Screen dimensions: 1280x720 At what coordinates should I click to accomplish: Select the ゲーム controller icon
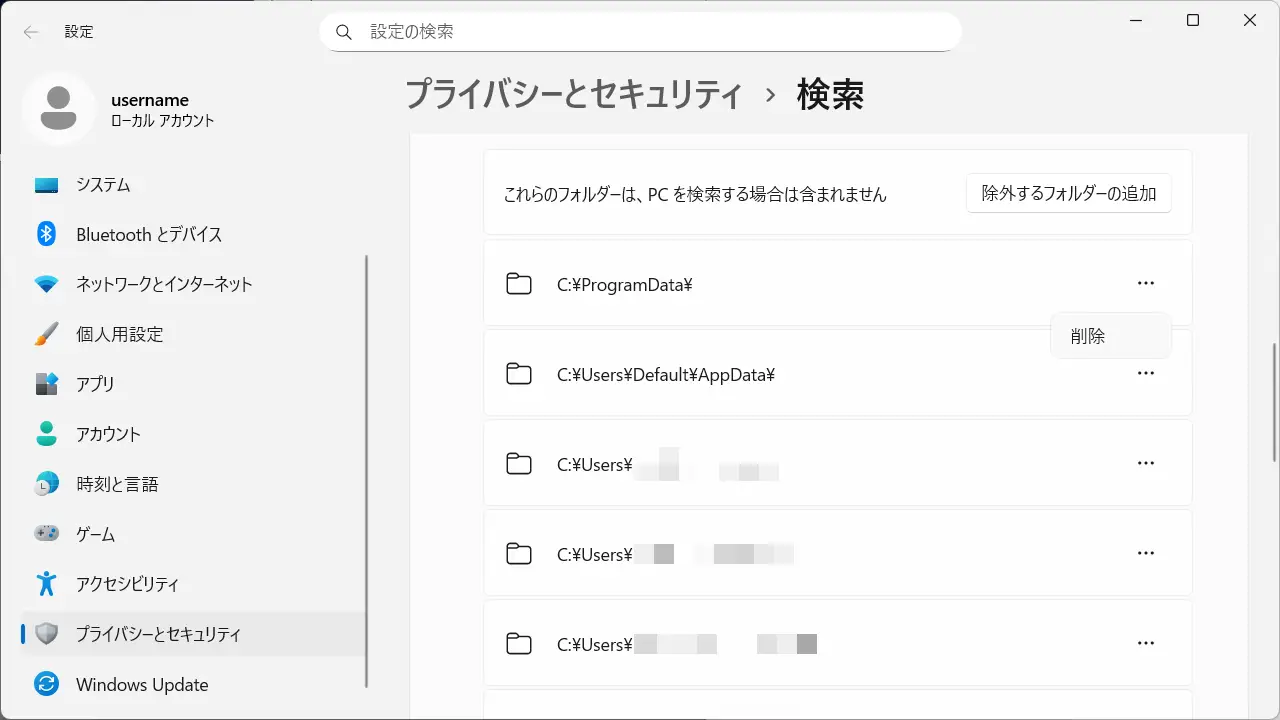(47, 534)
